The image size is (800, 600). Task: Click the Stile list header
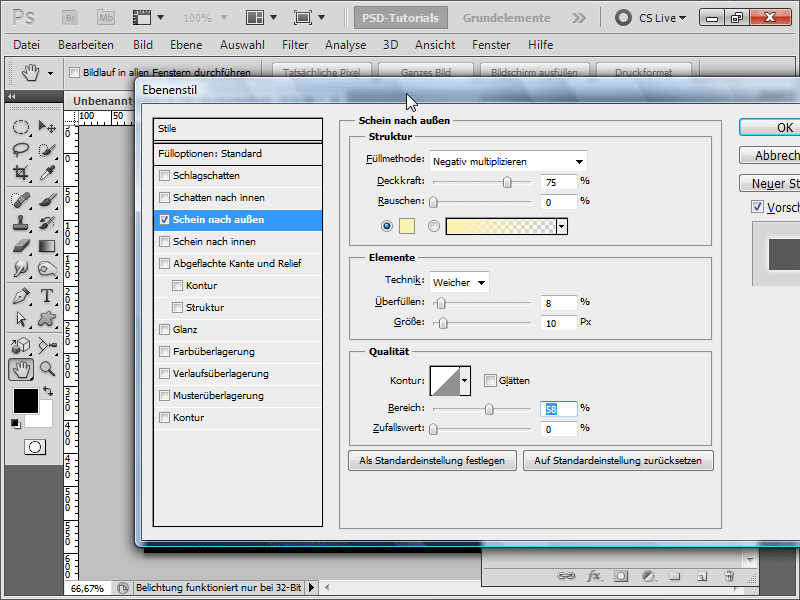point(238,129)
